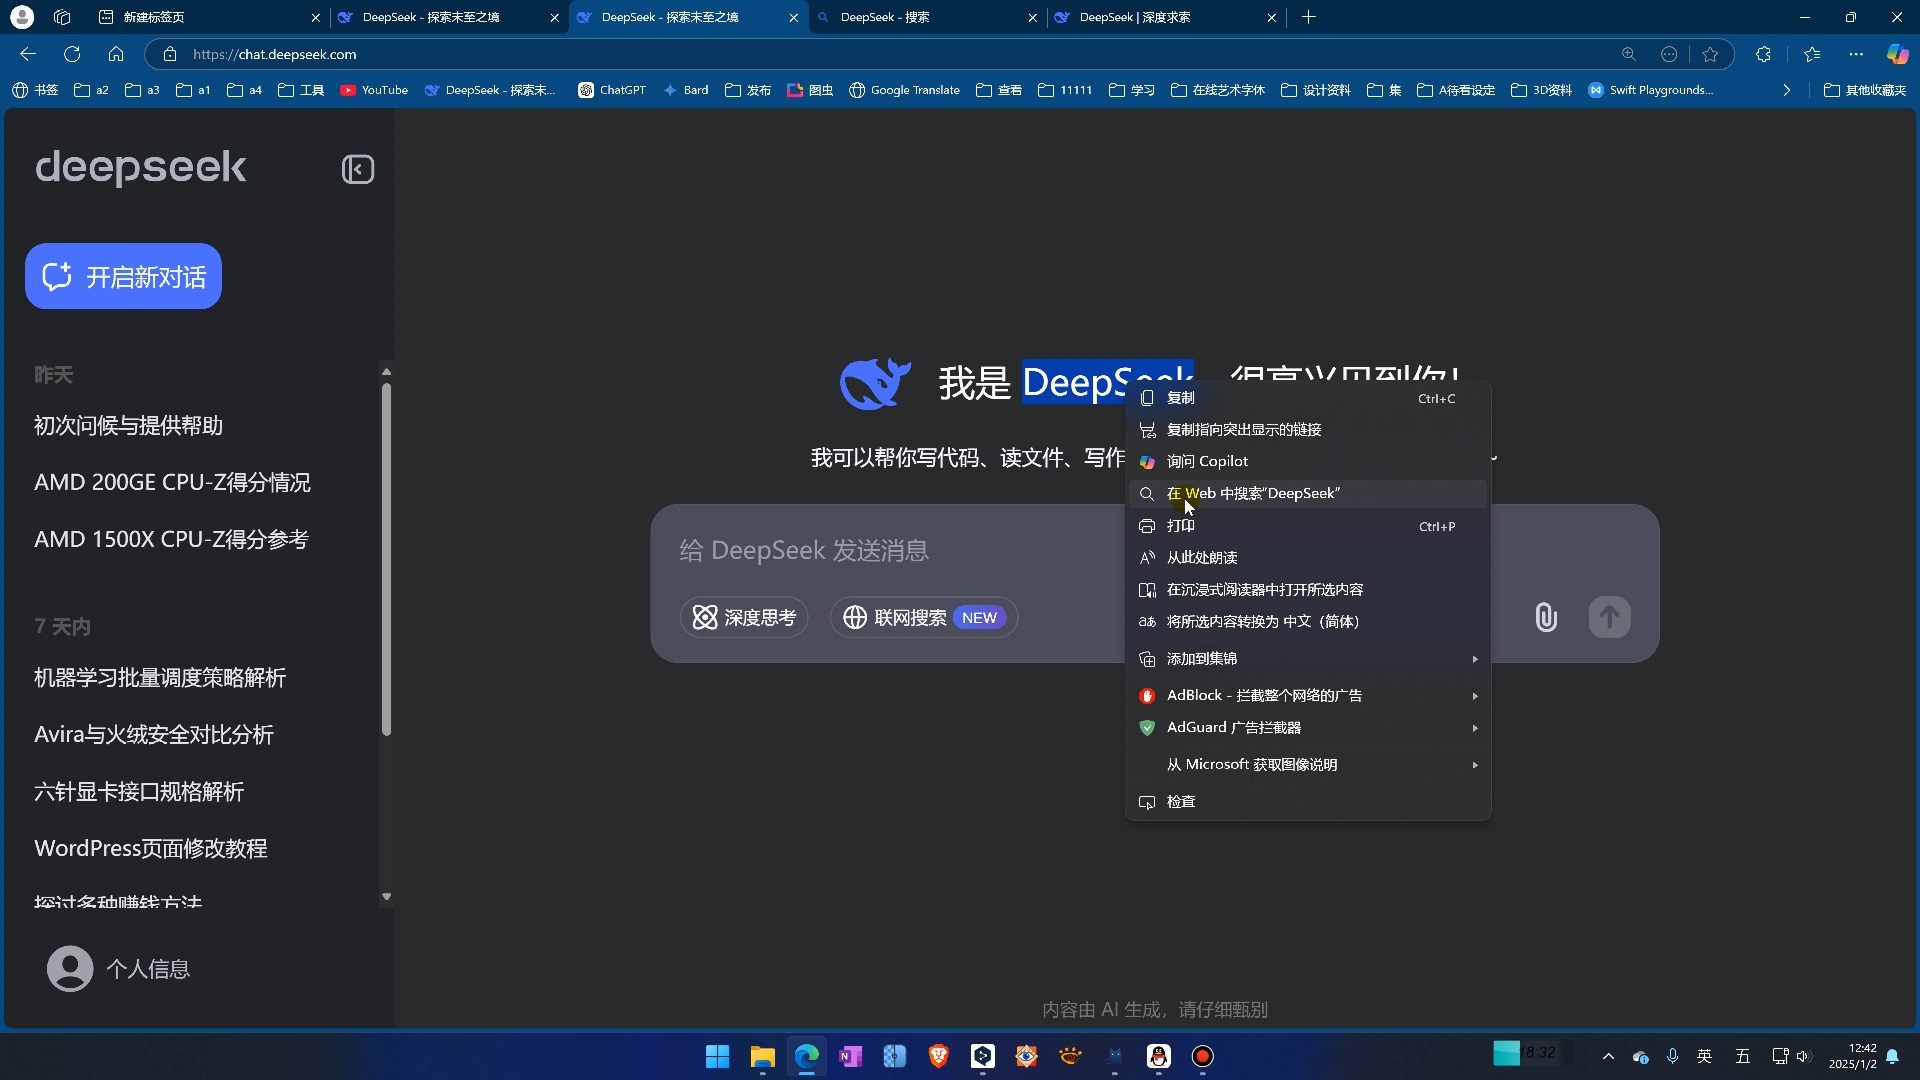Open Copilot icon in Edge toolbar

point(1897,54)
